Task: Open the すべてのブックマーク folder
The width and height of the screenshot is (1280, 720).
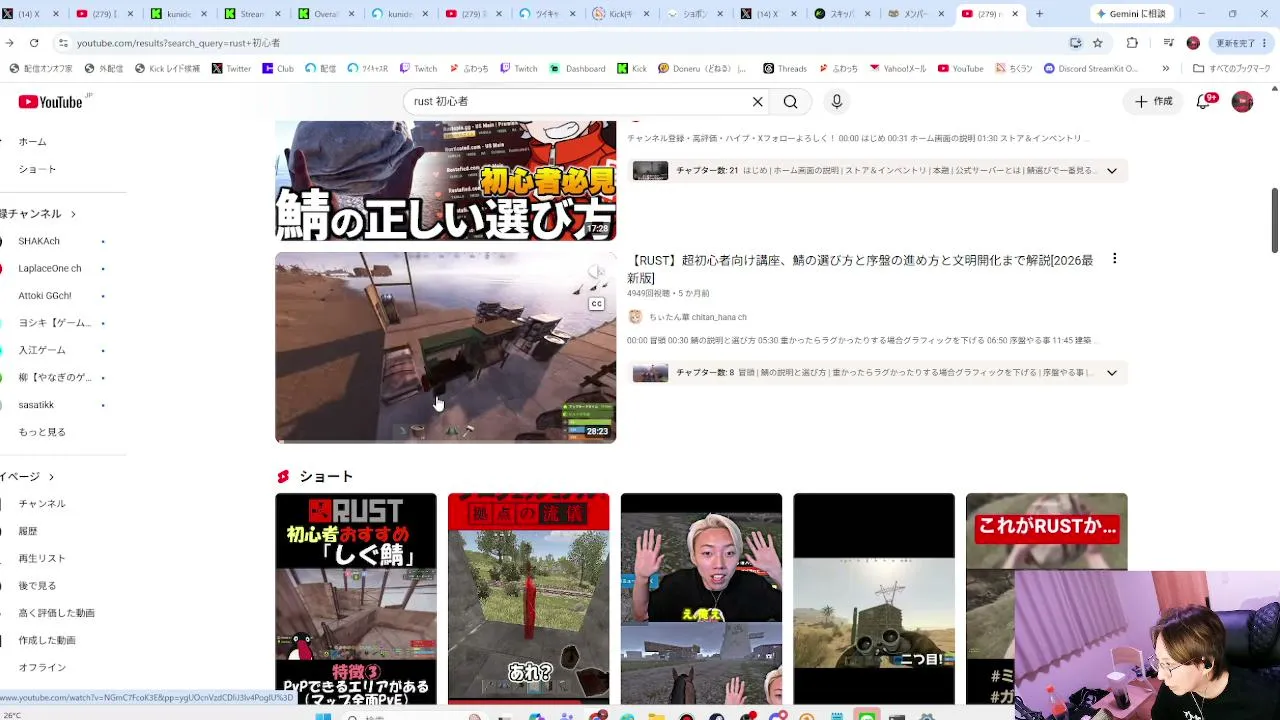Action: (1231, 69)
